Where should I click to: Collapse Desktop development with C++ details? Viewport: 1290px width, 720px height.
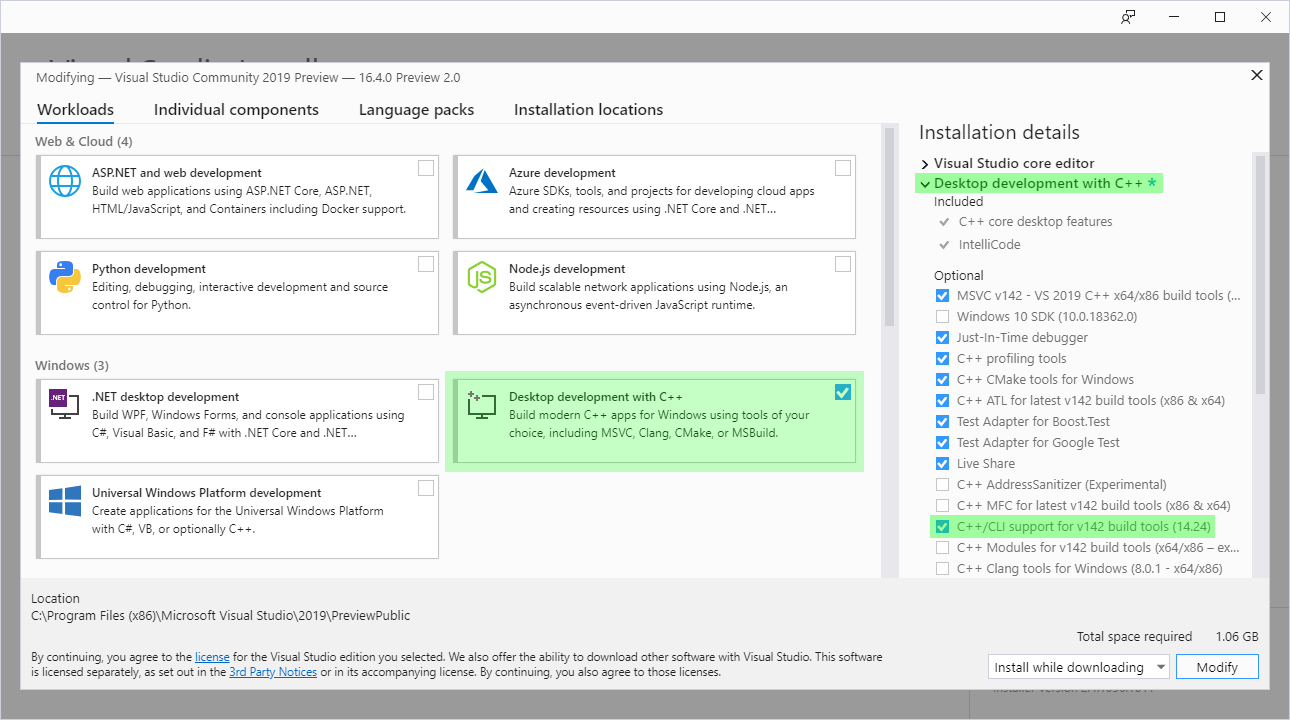click(x=925, y=184)
